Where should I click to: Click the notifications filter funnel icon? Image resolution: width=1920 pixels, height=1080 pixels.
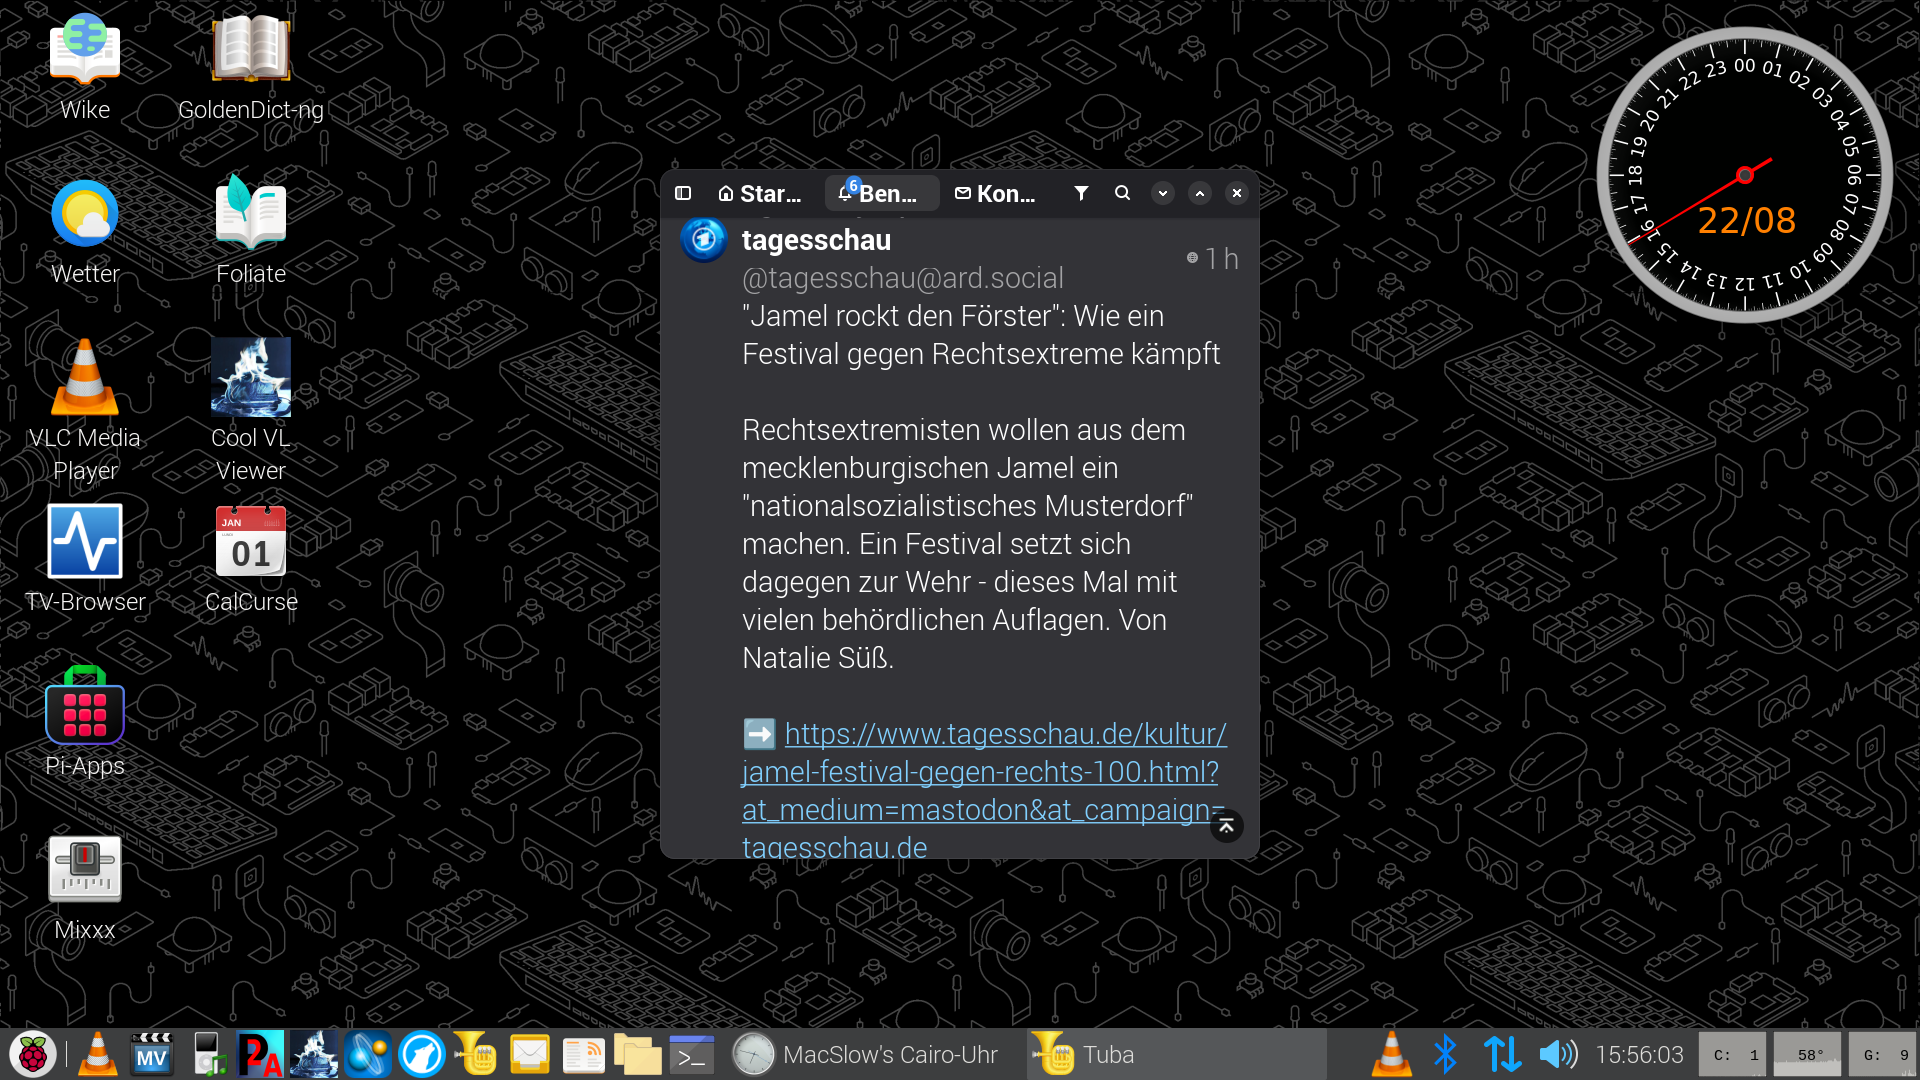tap(1081, 193)
